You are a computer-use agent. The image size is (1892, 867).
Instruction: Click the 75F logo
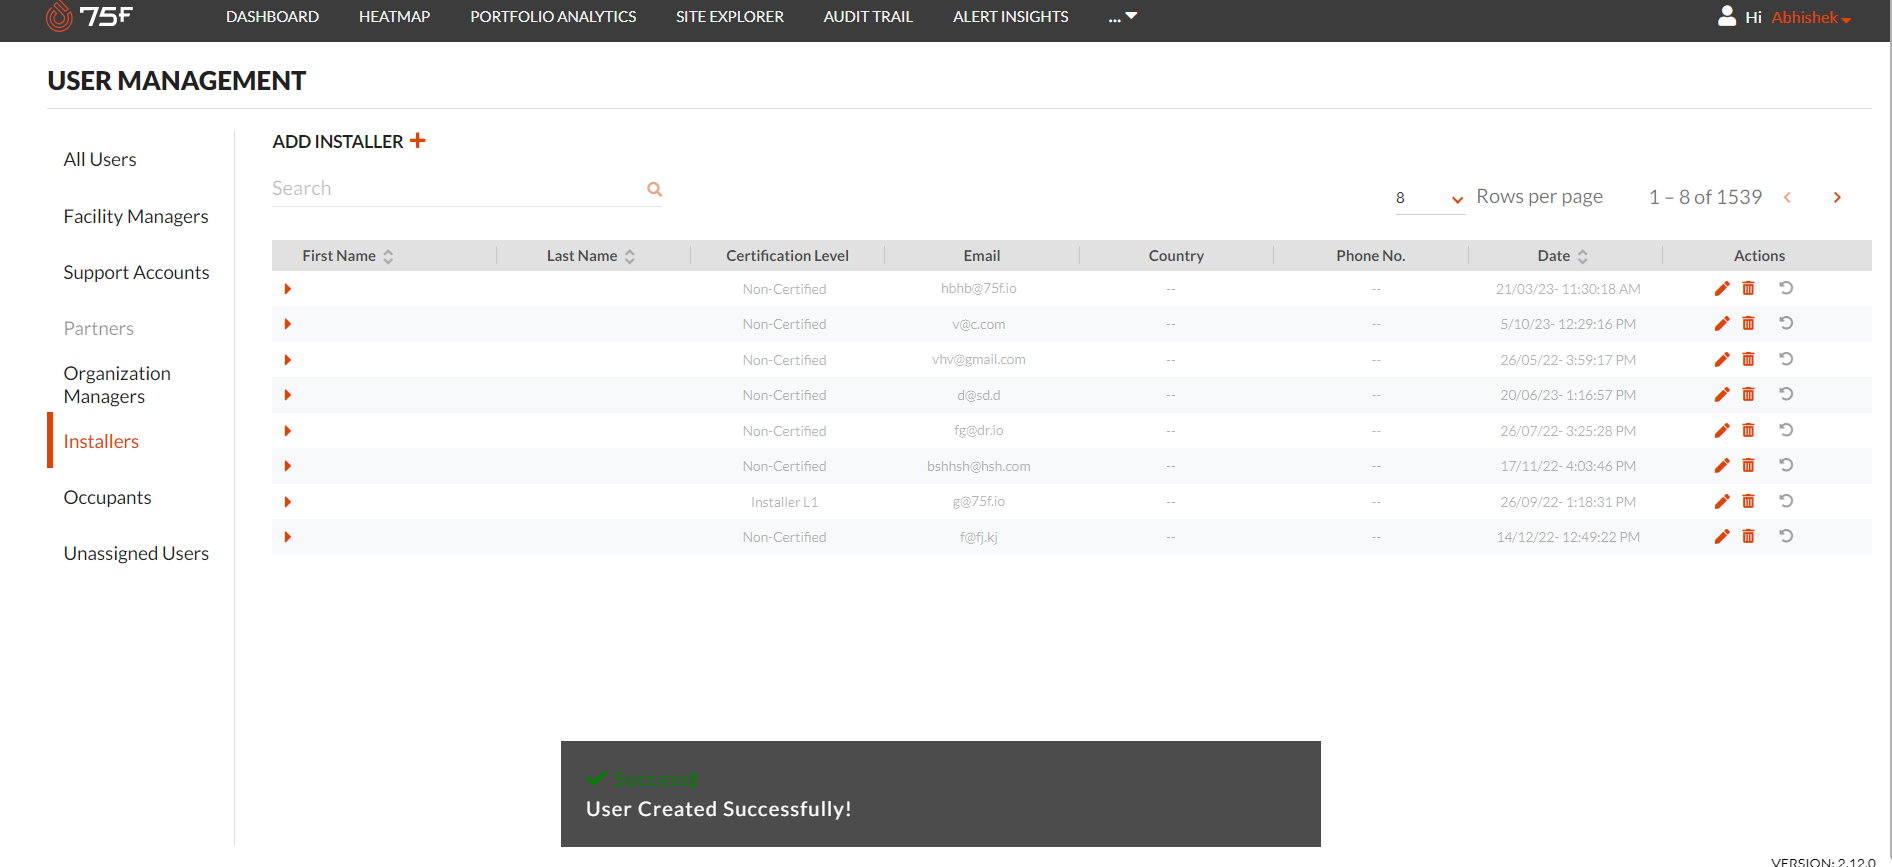89,17
